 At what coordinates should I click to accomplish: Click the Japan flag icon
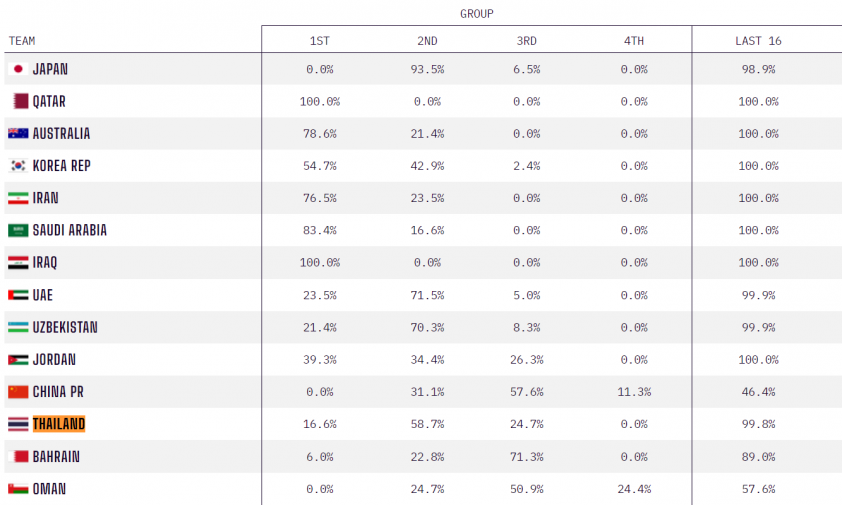click(18, 69)
